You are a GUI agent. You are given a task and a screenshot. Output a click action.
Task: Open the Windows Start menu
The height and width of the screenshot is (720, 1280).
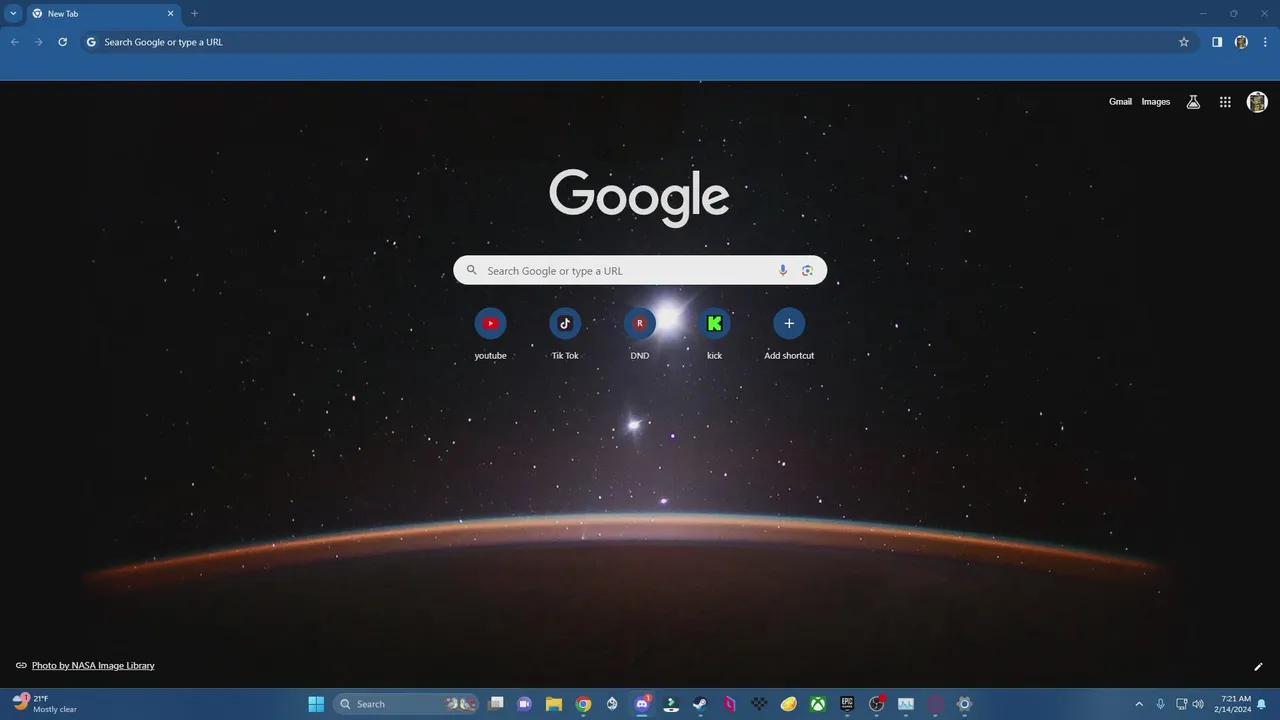point(316,704)
